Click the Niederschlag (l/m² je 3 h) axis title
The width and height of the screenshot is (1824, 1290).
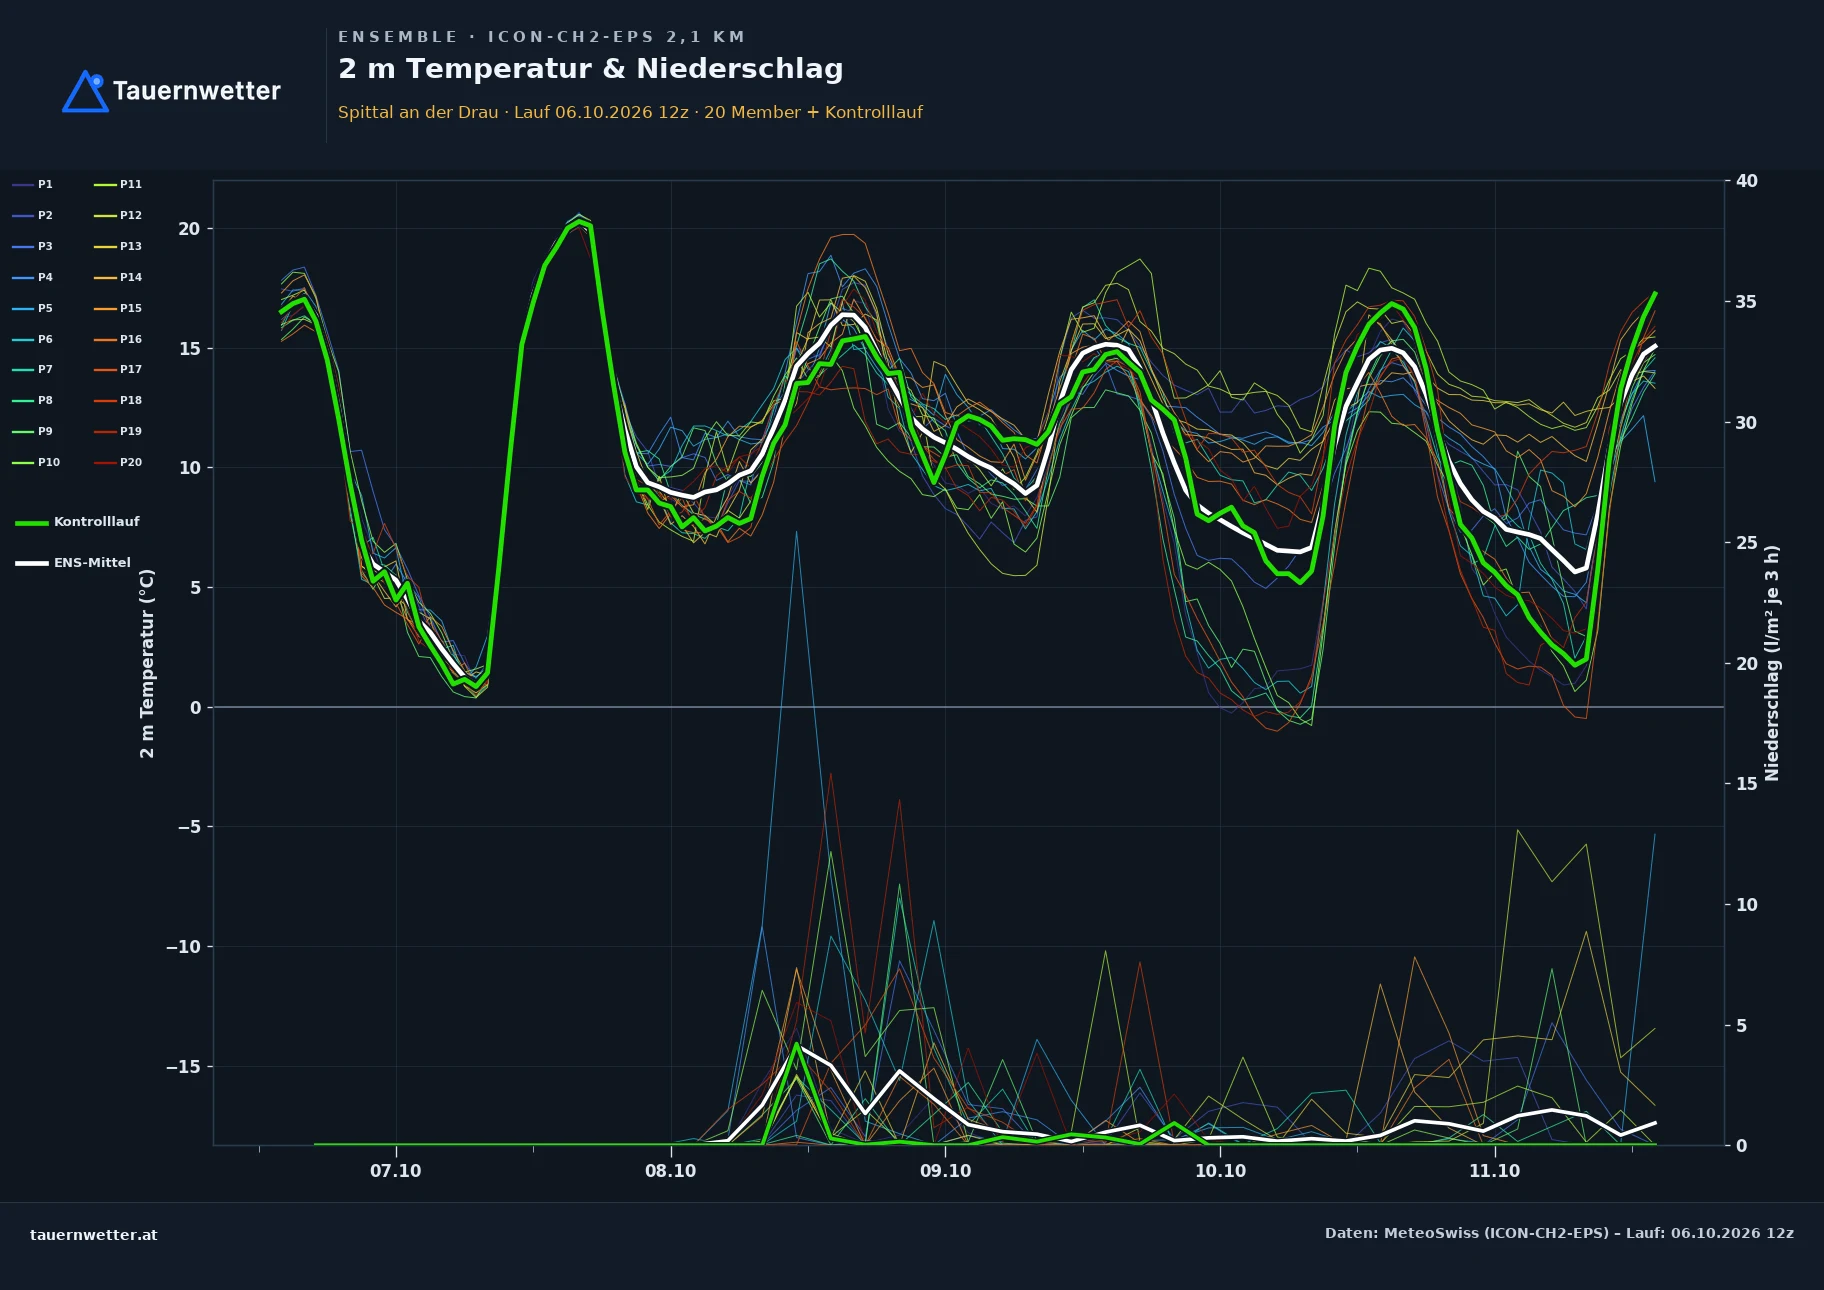[1772, 663]
